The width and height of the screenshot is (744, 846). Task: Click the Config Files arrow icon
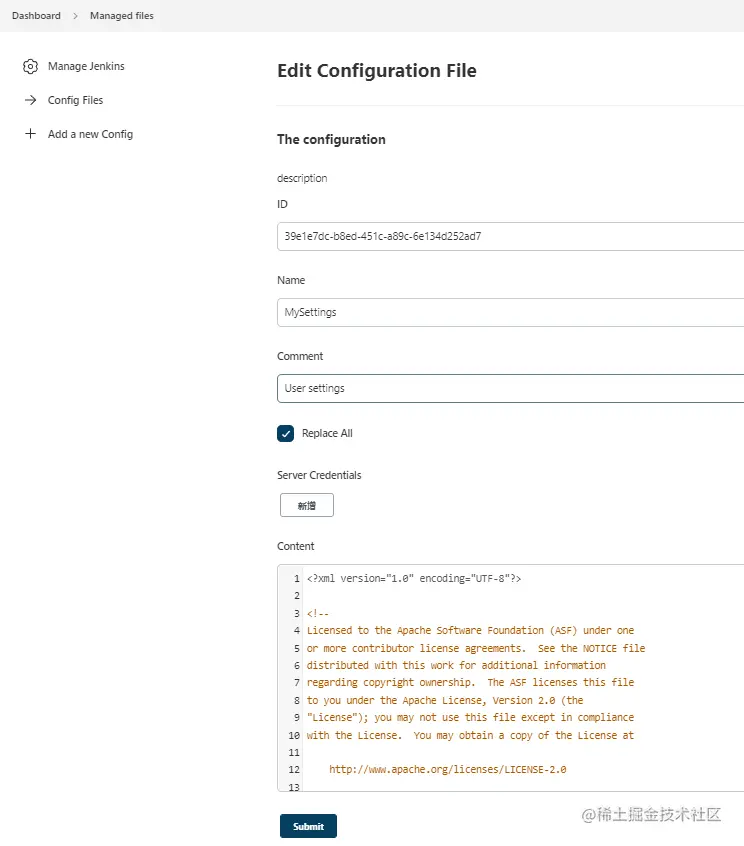tap(30, 100)
